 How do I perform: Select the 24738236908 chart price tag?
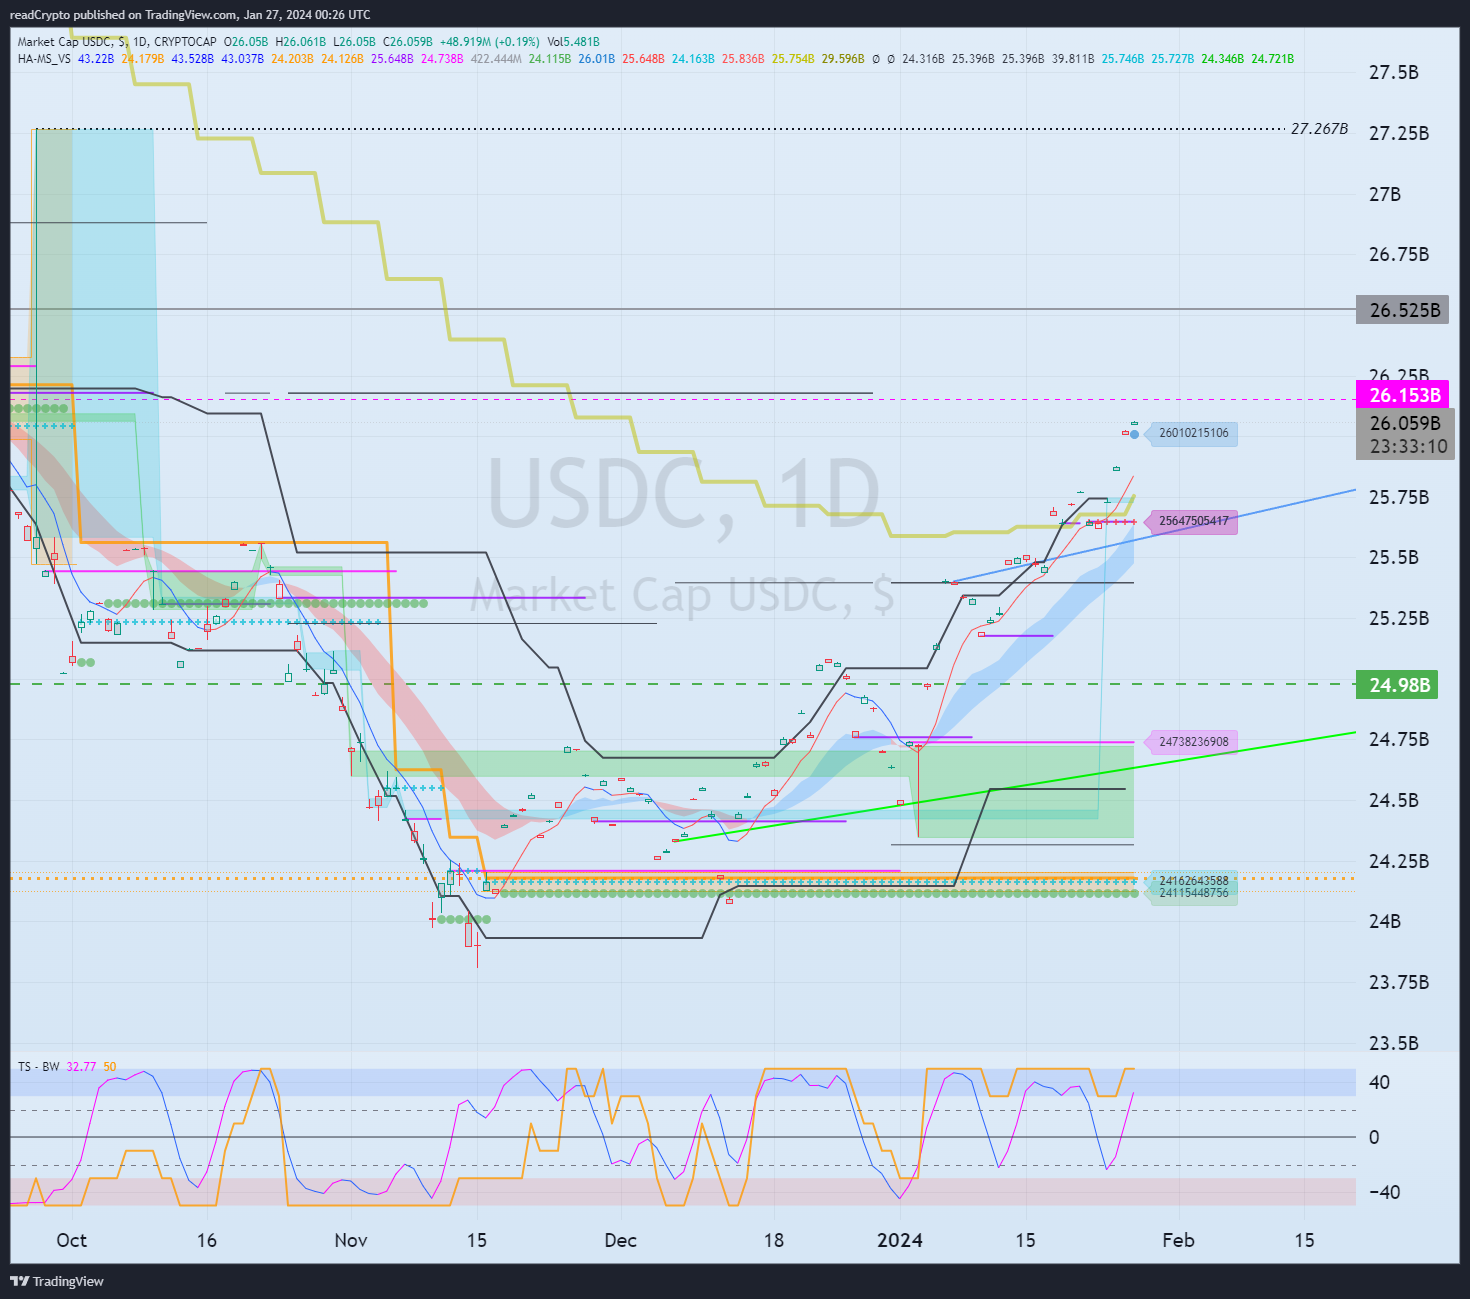1193,742
